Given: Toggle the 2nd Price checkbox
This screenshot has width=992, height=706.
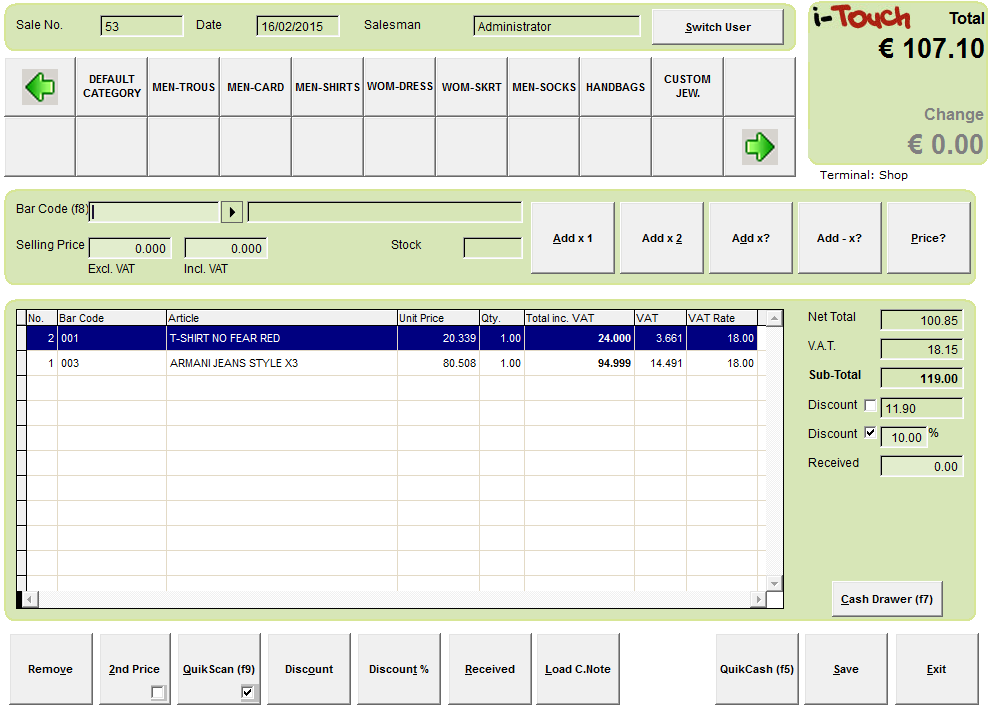Looking at the screenshot, I should (x=158, y=693).
